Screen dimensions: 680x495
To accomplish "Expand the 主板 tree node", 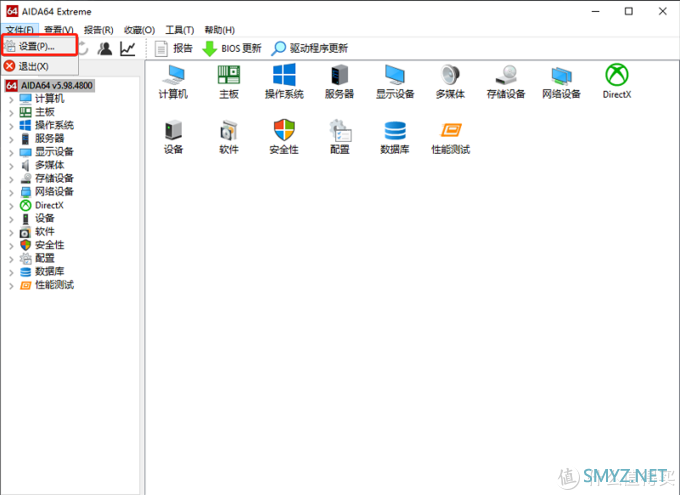I will coord(11,113).
